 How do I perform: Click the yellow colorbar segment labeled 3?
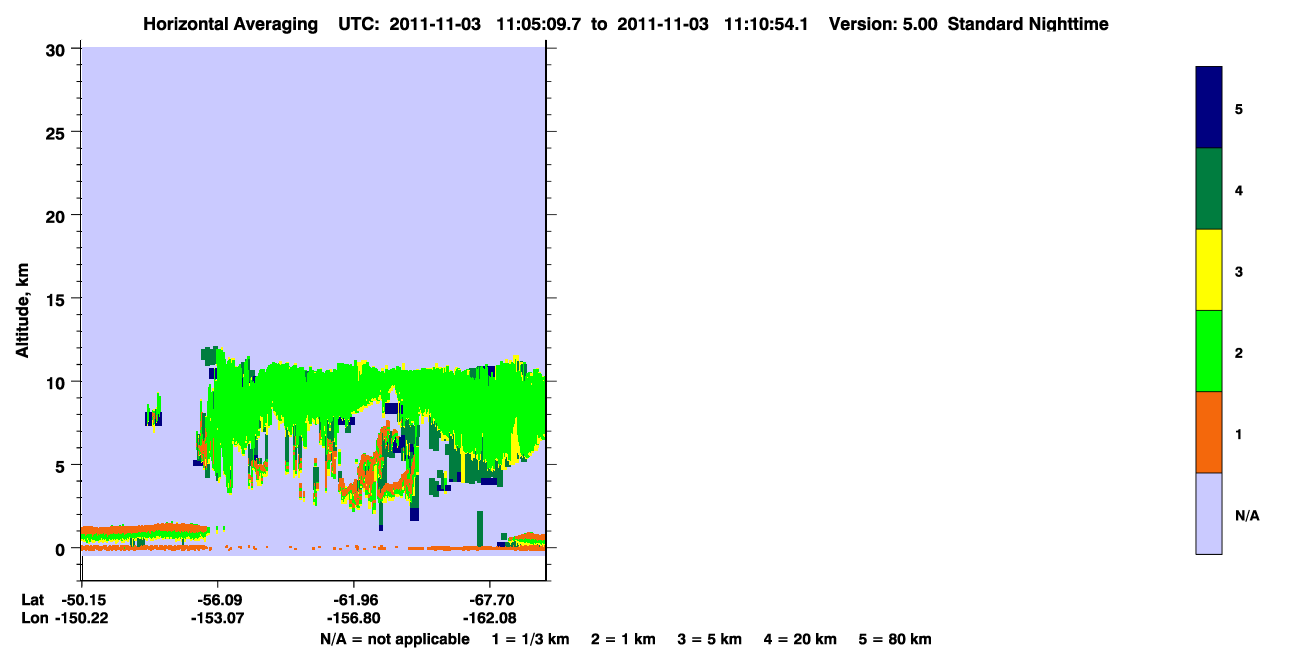tap(1209, 270)
